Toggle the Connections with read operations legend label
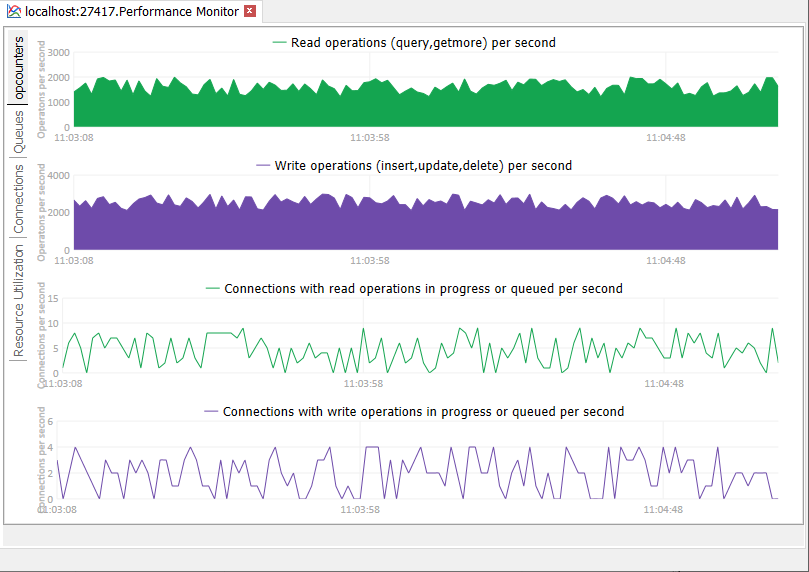 pyautogui.click(x=423, y=288)
